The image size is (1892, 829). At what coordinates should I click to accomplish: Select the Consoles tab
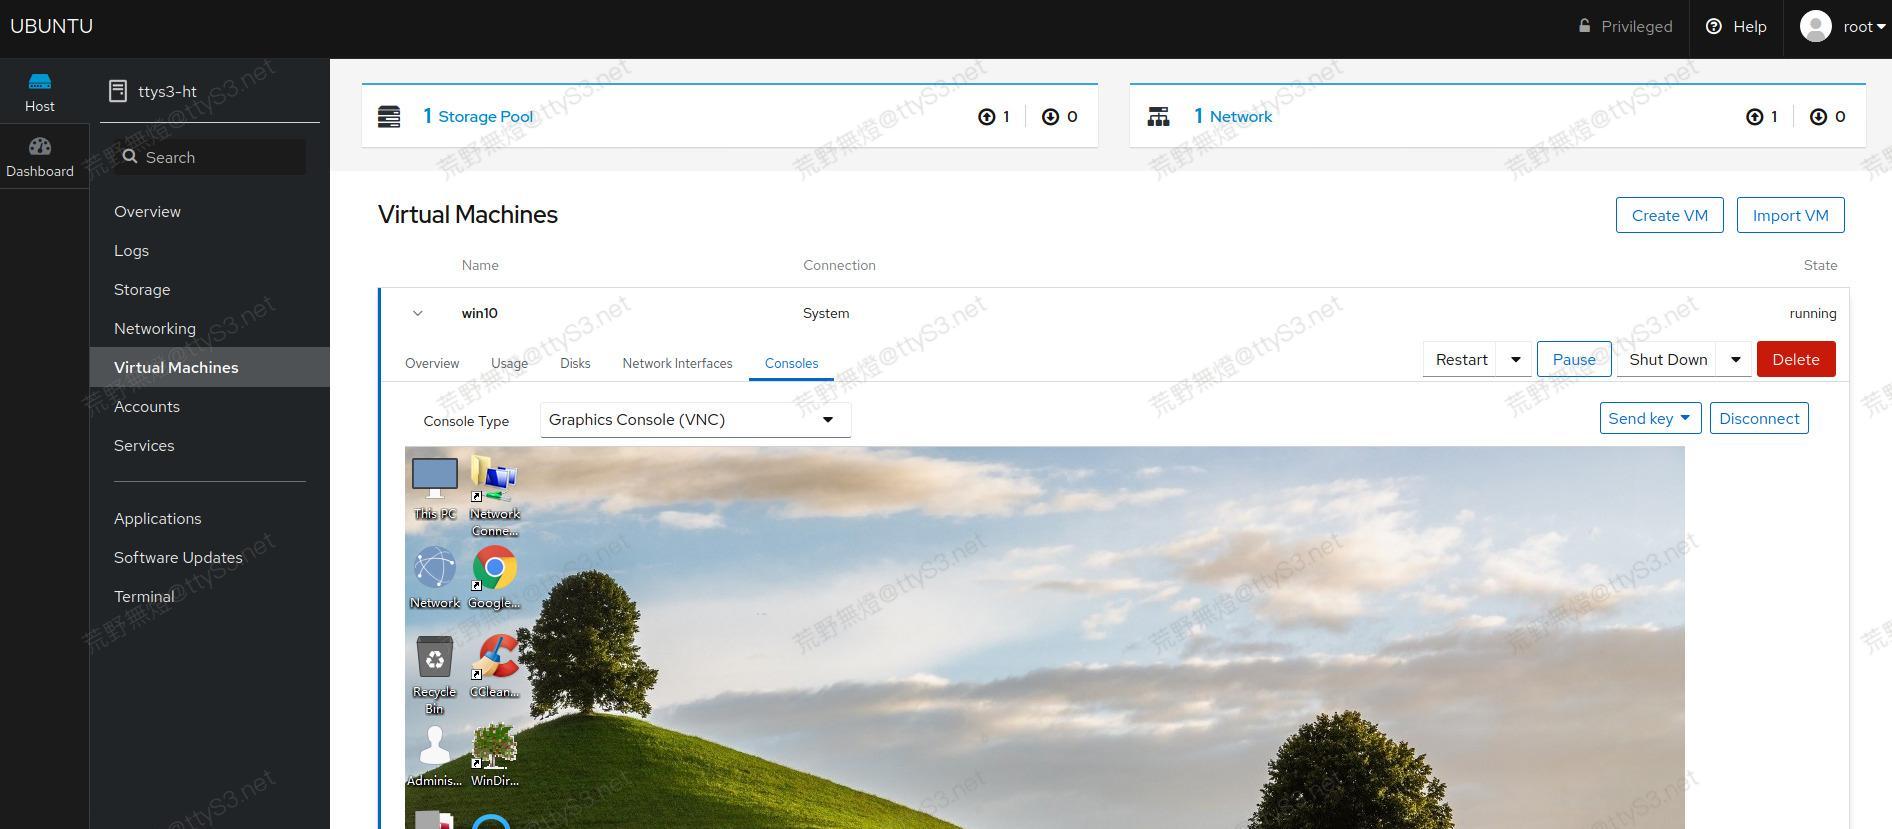791,363
